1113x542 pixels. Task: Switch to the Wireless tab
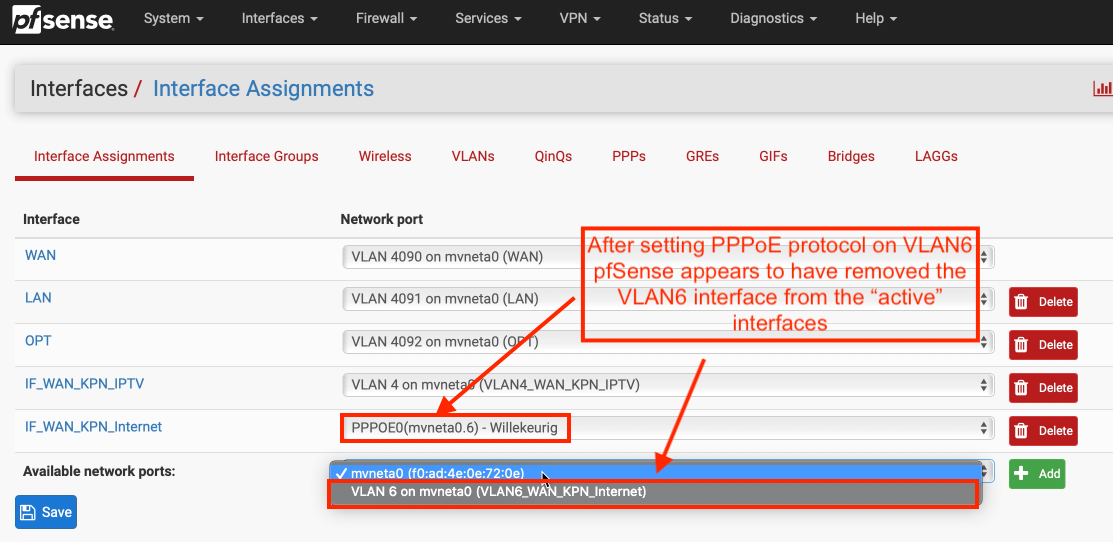(385, 156)
